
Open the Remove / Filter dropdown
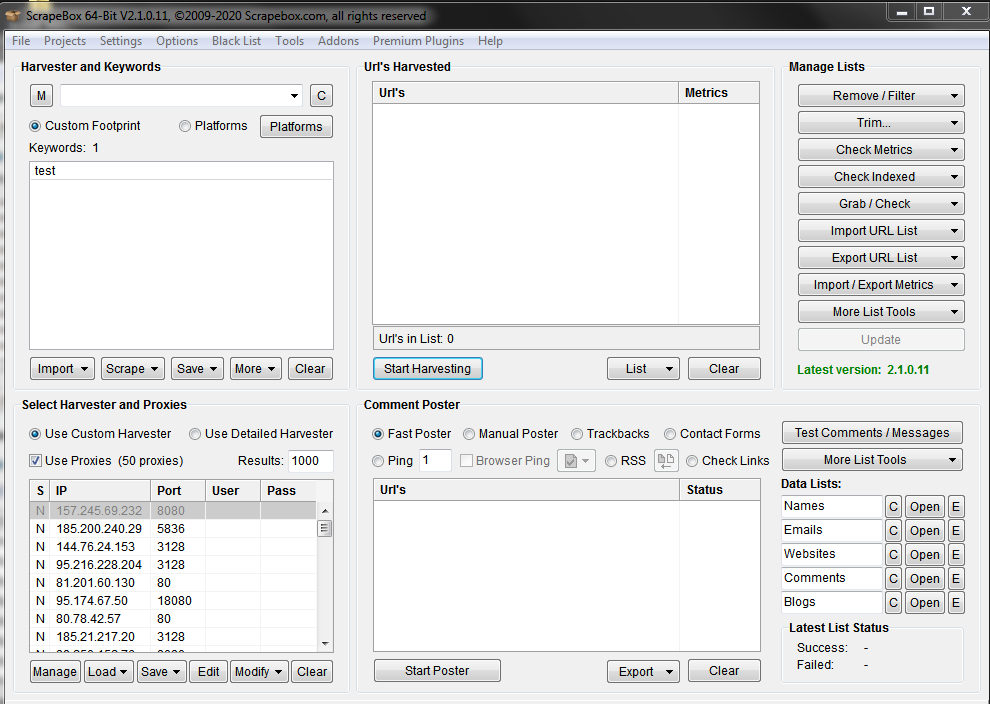coord(881,96)
